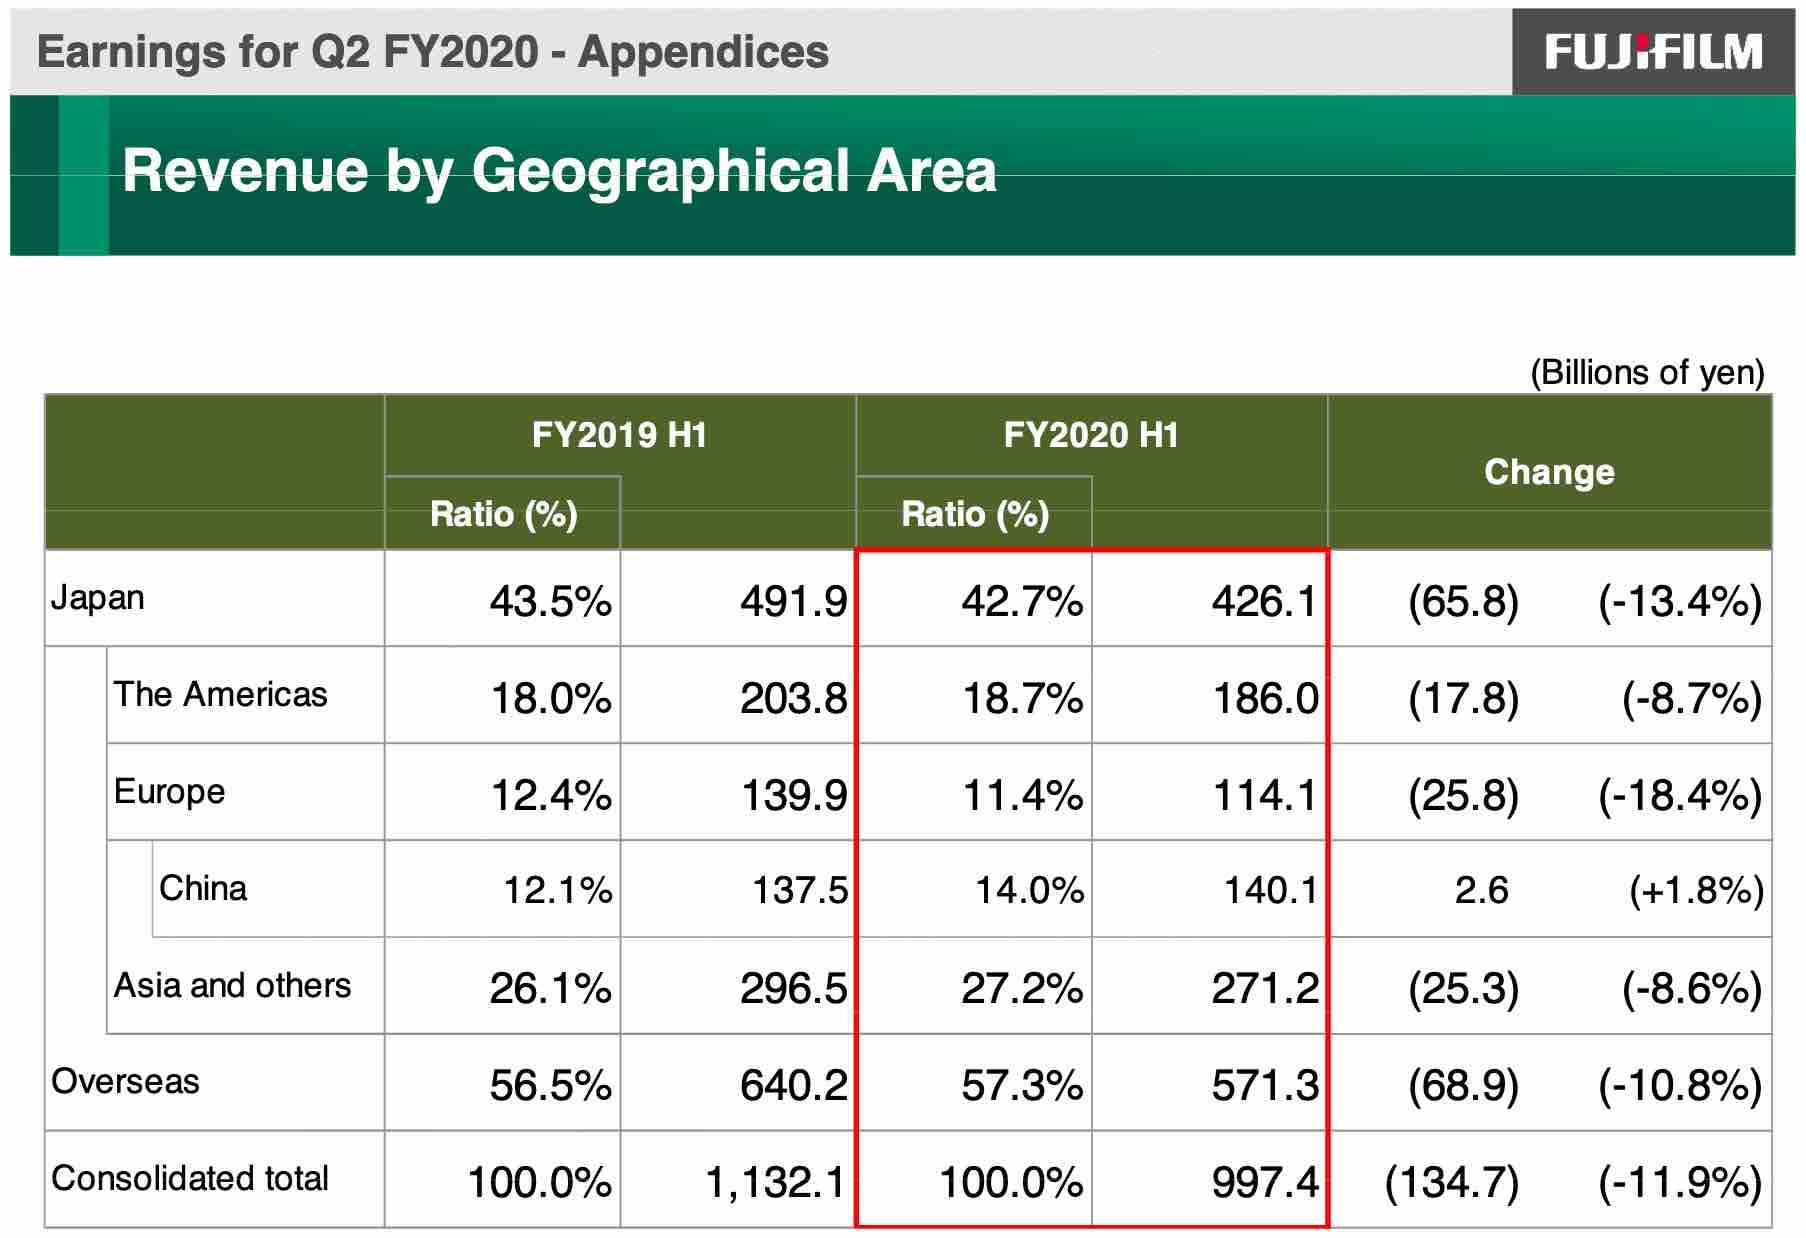Select Asia and others change '(25.3)'
This screenshot has height=1238, width=1806.
tap(1463, 988)
